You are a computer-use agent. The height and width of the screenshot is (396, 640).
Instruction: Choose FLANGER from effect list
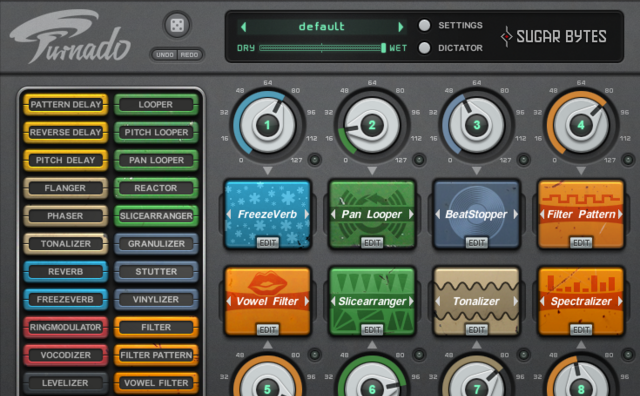[x=66, y=188]
